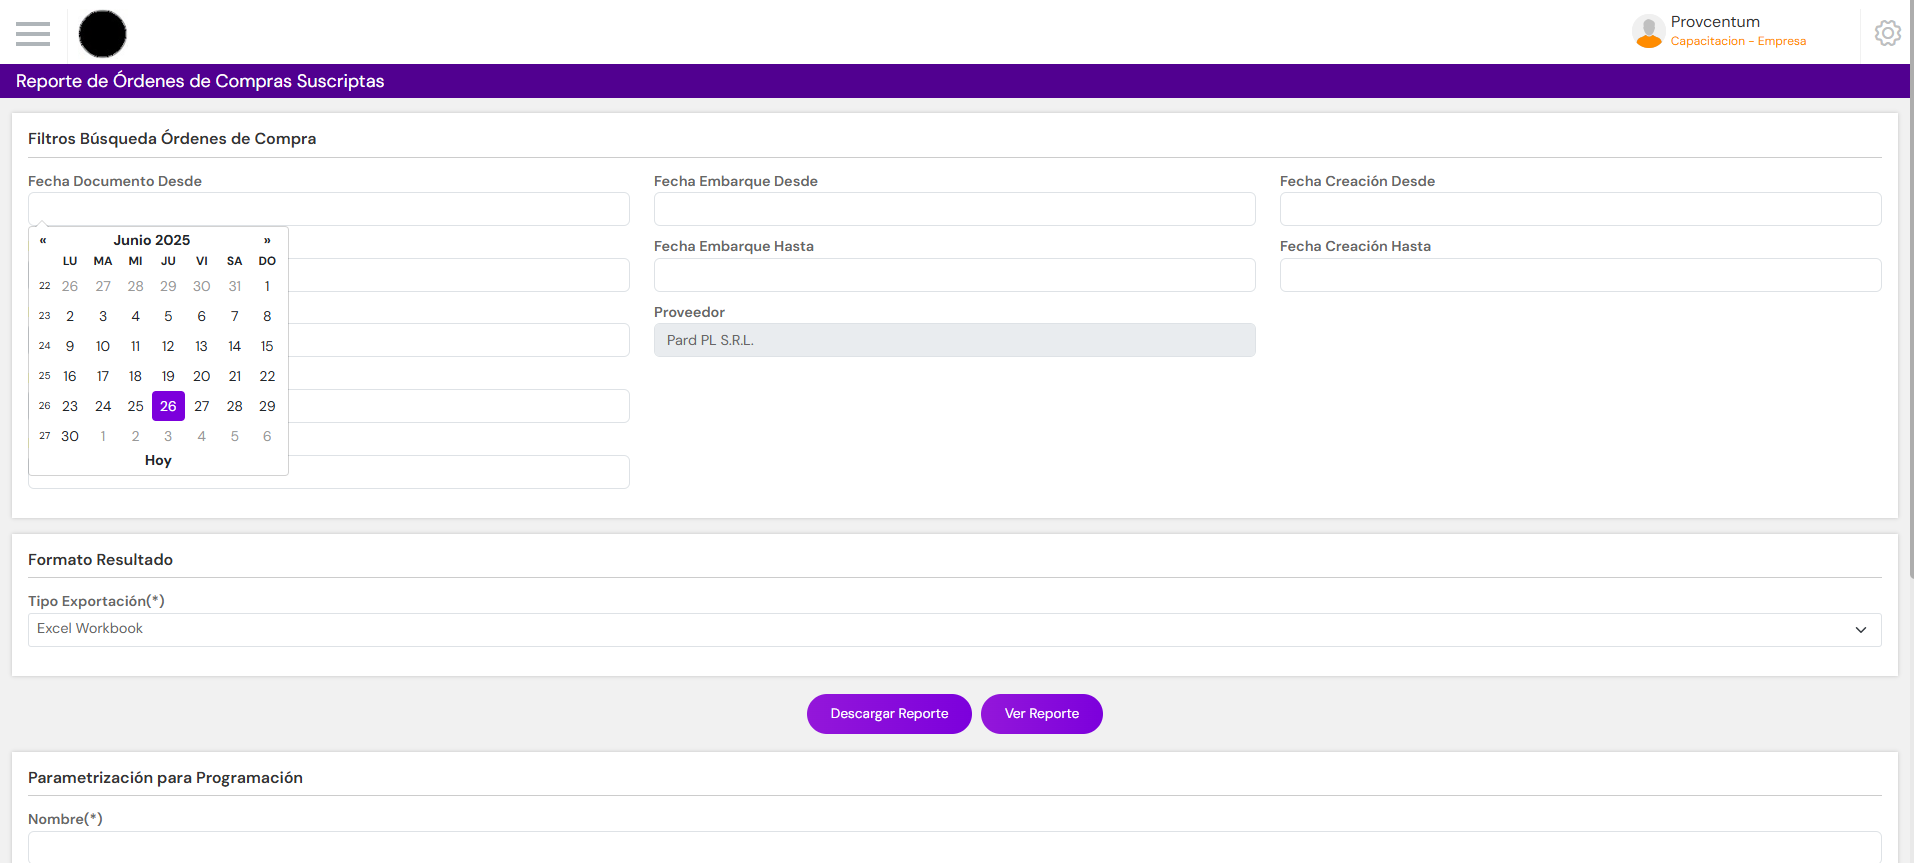Click Hoy in the calendar
Image resolution: width=1914 pixels, height=863 pixels.
coord(158,460)
